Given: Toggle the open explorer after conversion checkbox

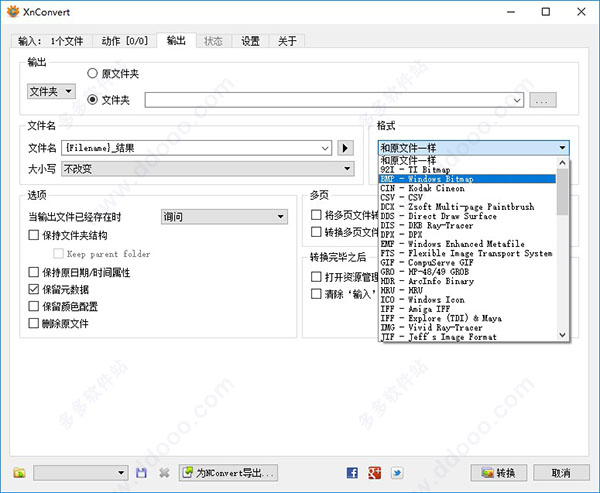Looking at the screenshot, I should (316, 277).
